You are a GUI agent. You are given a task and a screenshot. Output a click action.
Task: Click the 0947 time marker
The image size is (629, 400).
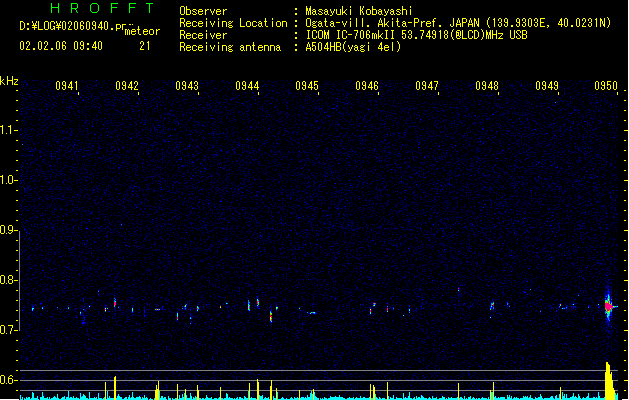[427, 86]
